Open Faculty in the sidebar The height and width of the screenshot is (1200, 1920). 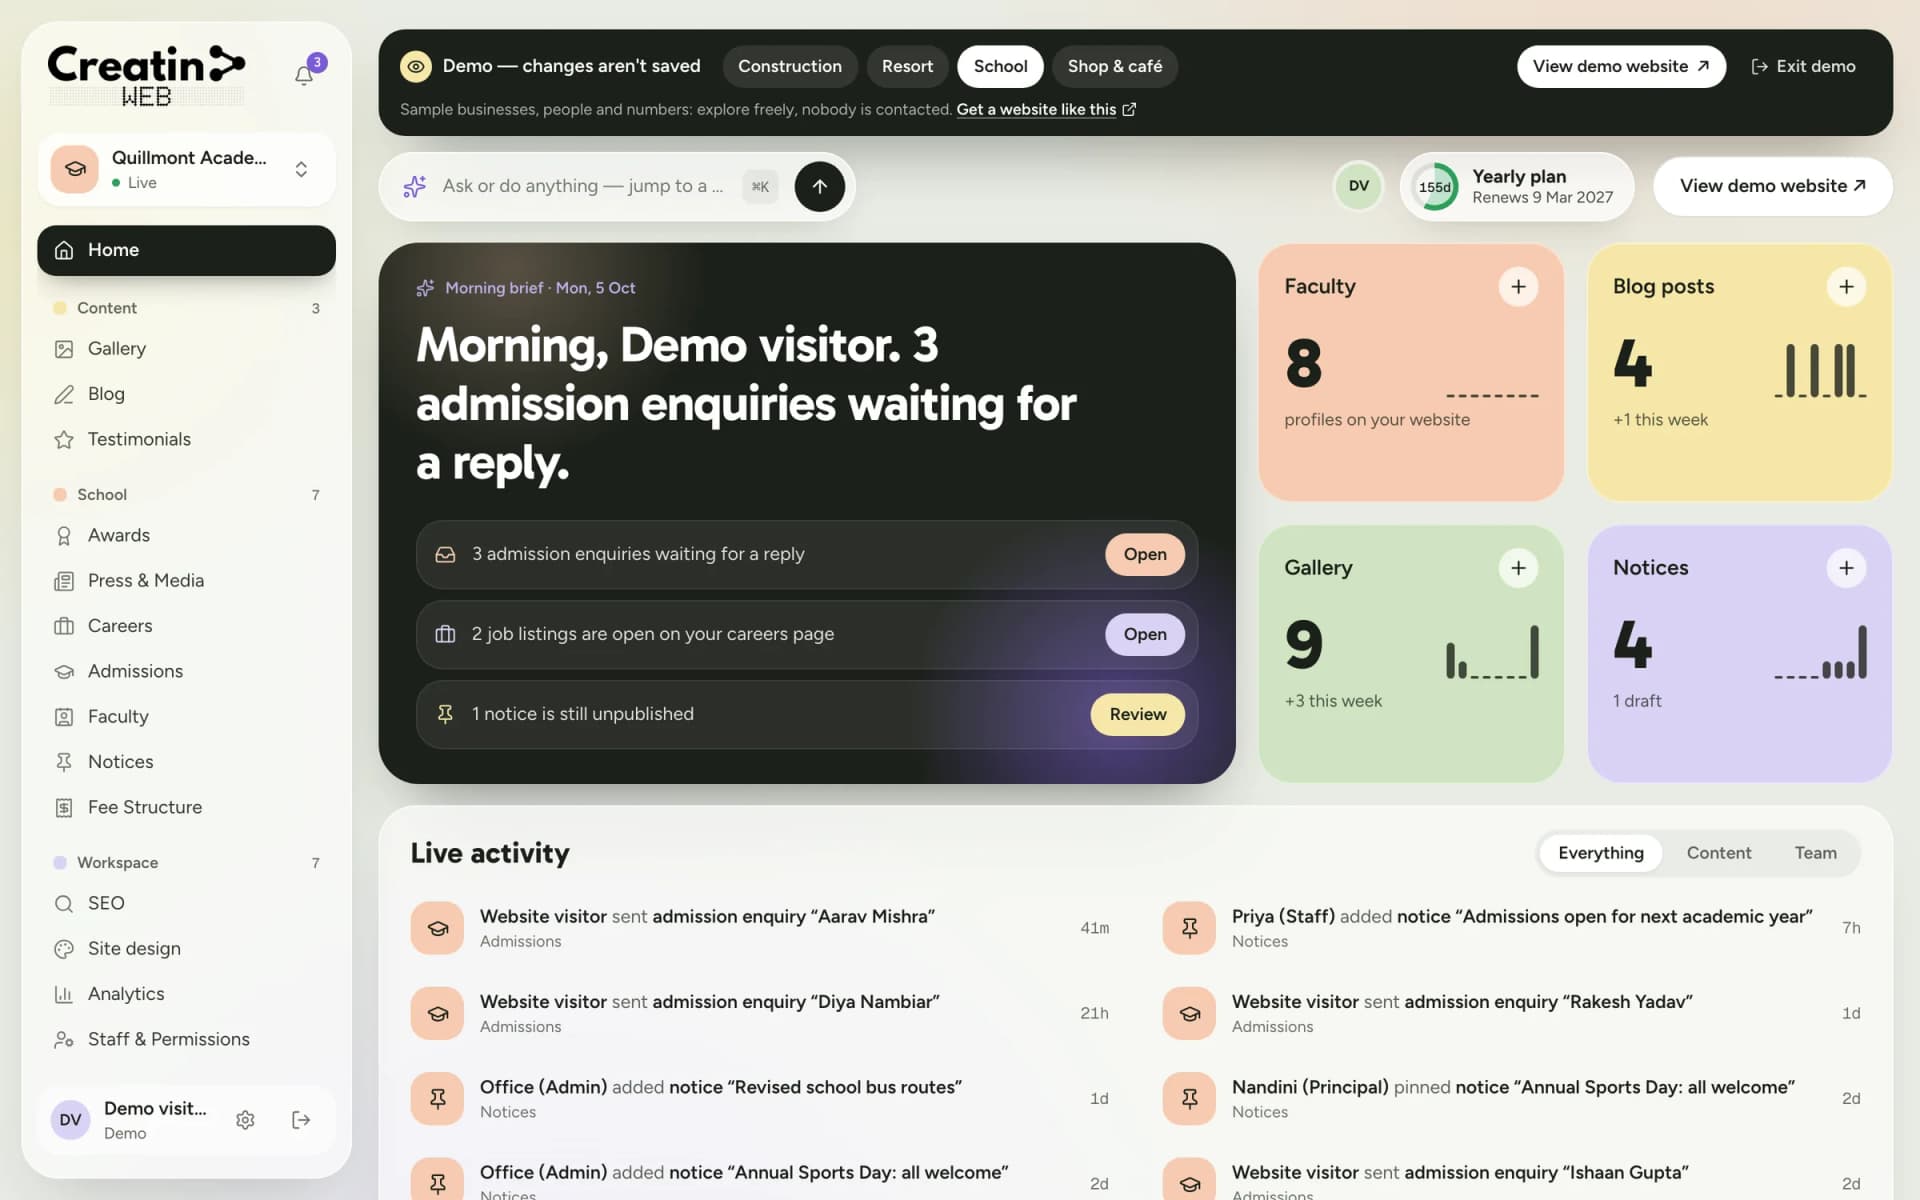coord(186,716)
